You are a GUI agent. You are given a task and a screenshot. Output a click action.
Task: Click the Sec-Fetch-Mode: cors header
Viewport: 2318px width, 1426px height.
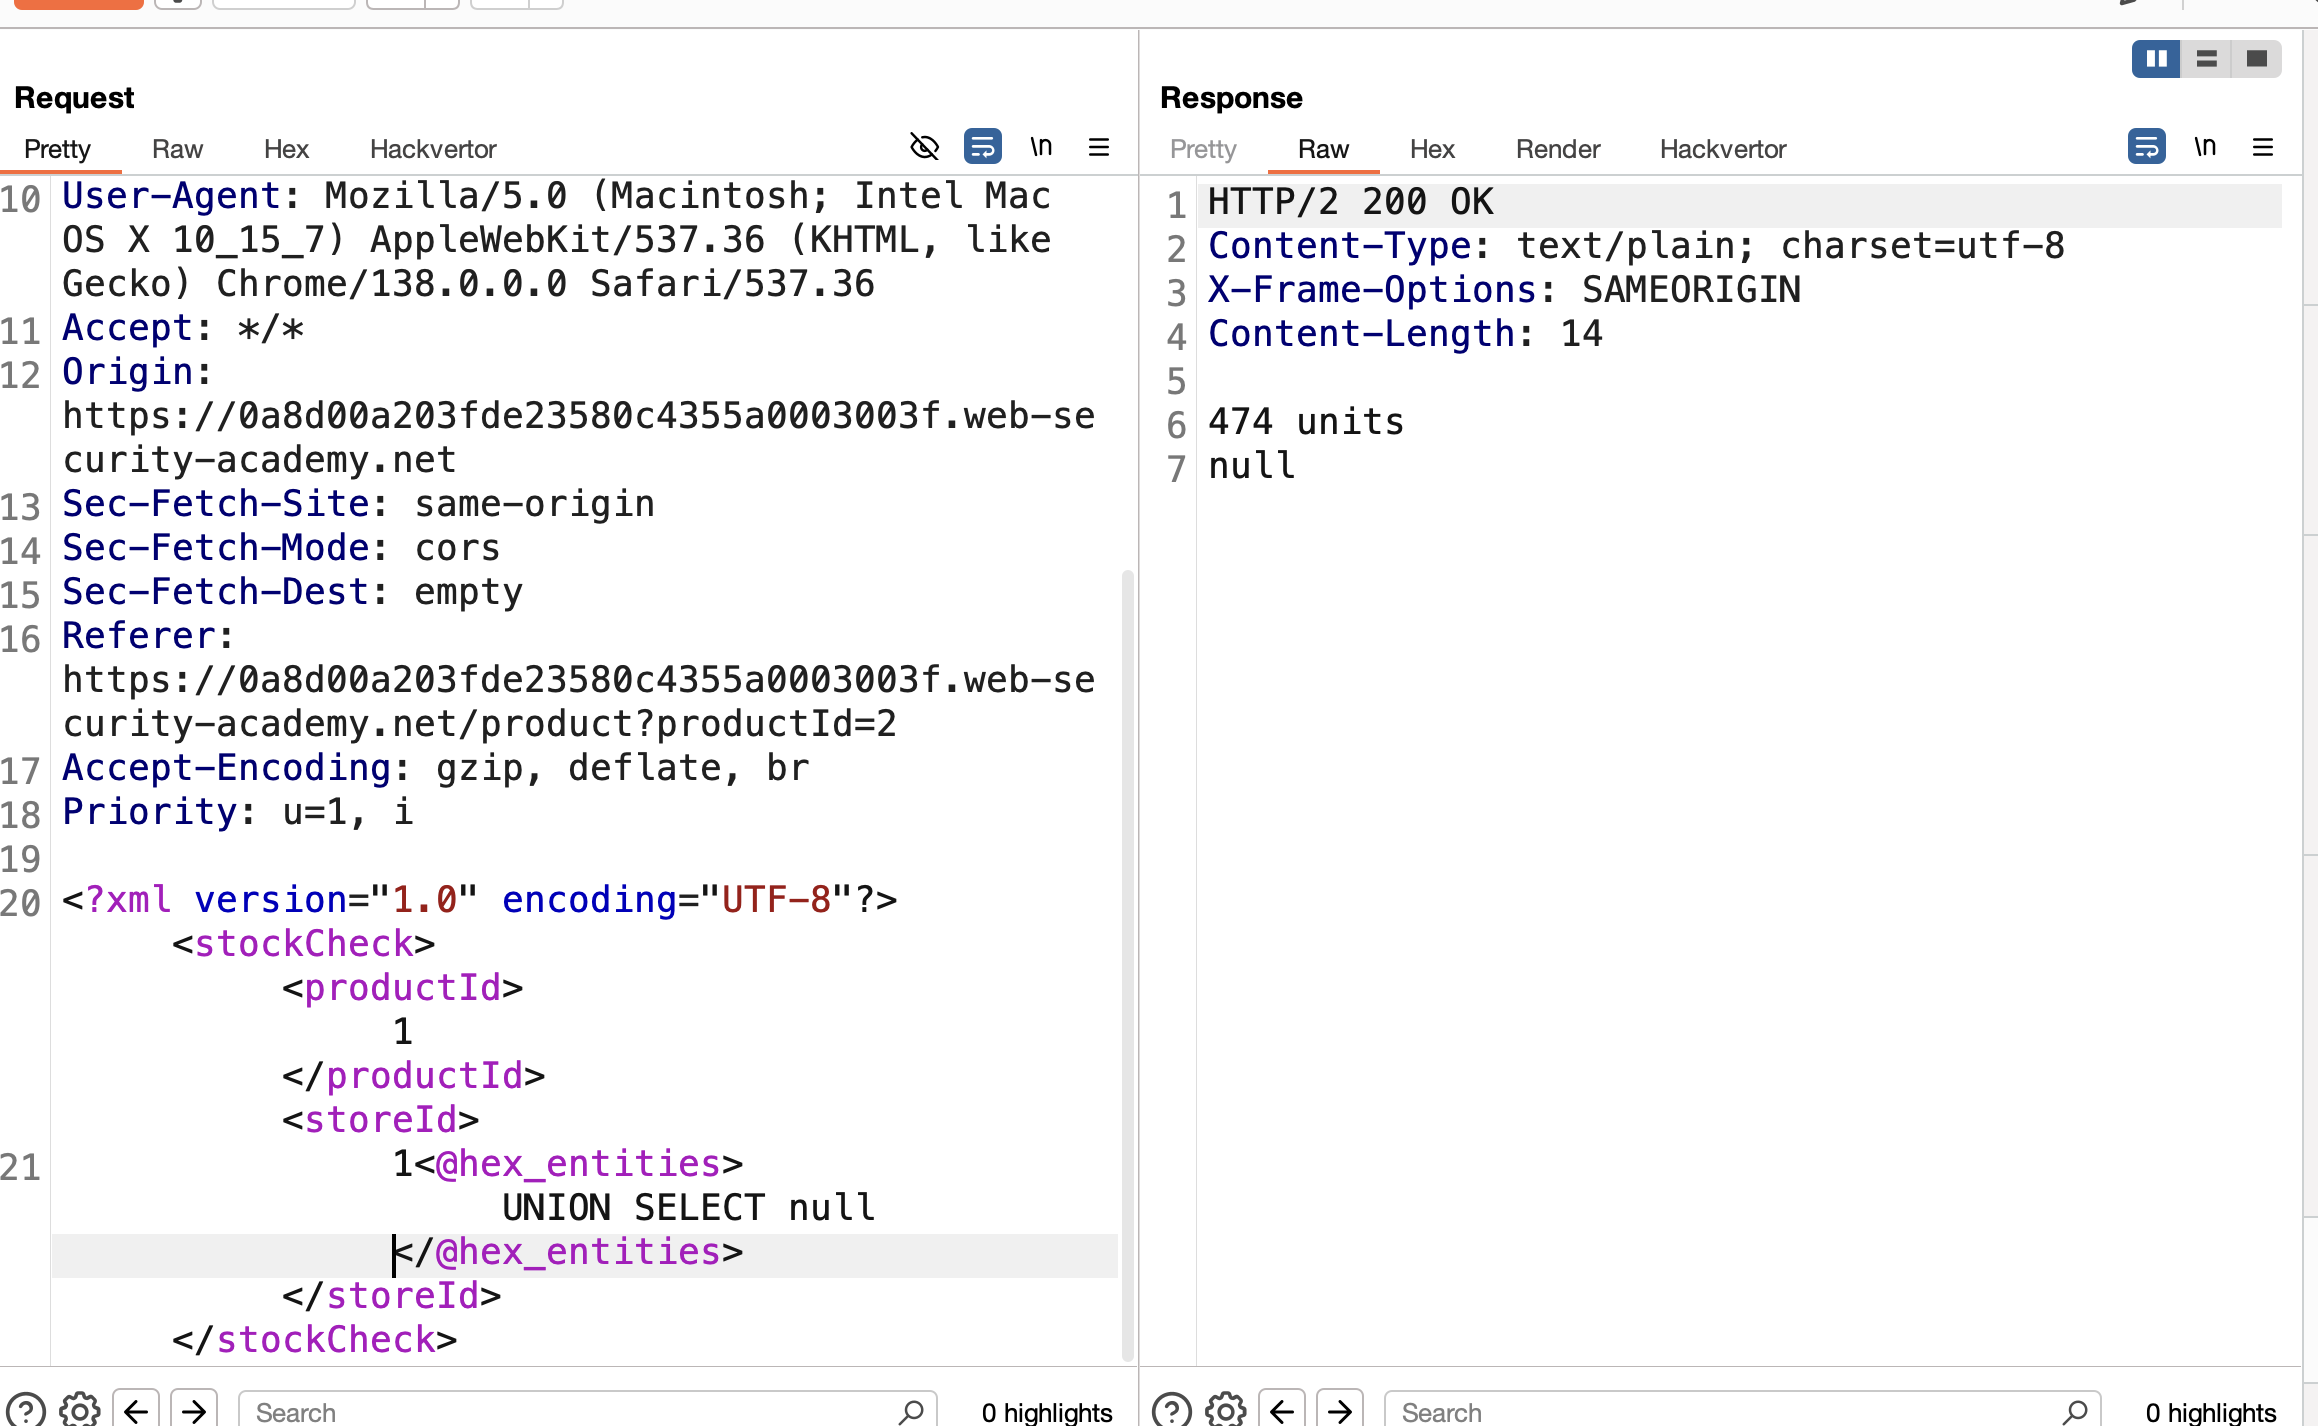281,547
